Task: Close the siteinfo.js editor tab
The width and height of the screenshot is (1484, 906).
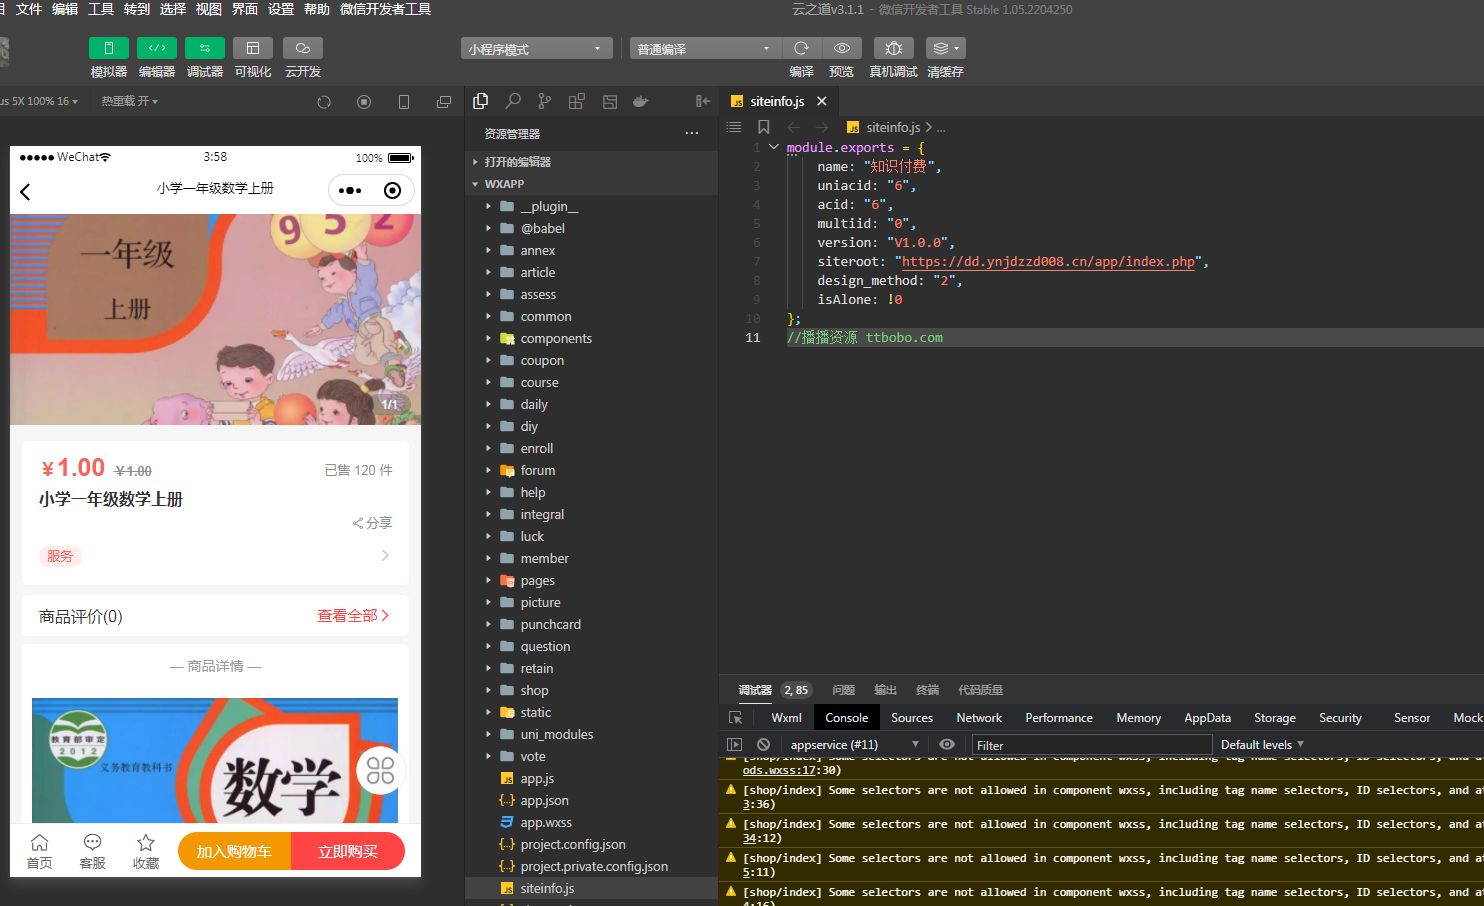Action: 822,101
